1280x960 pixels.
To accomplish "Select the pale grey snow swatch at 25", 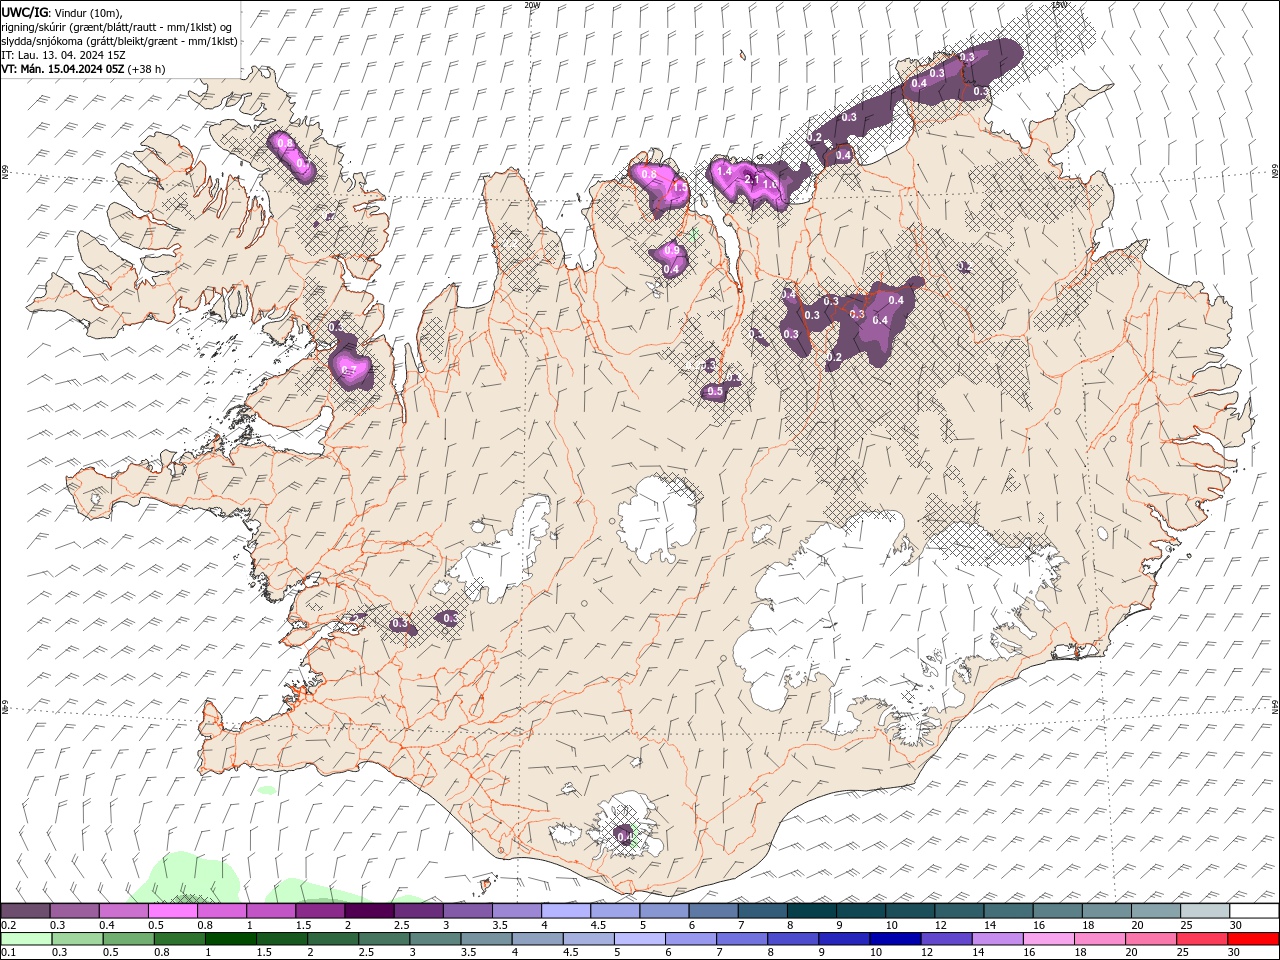I will [1204, 911].
